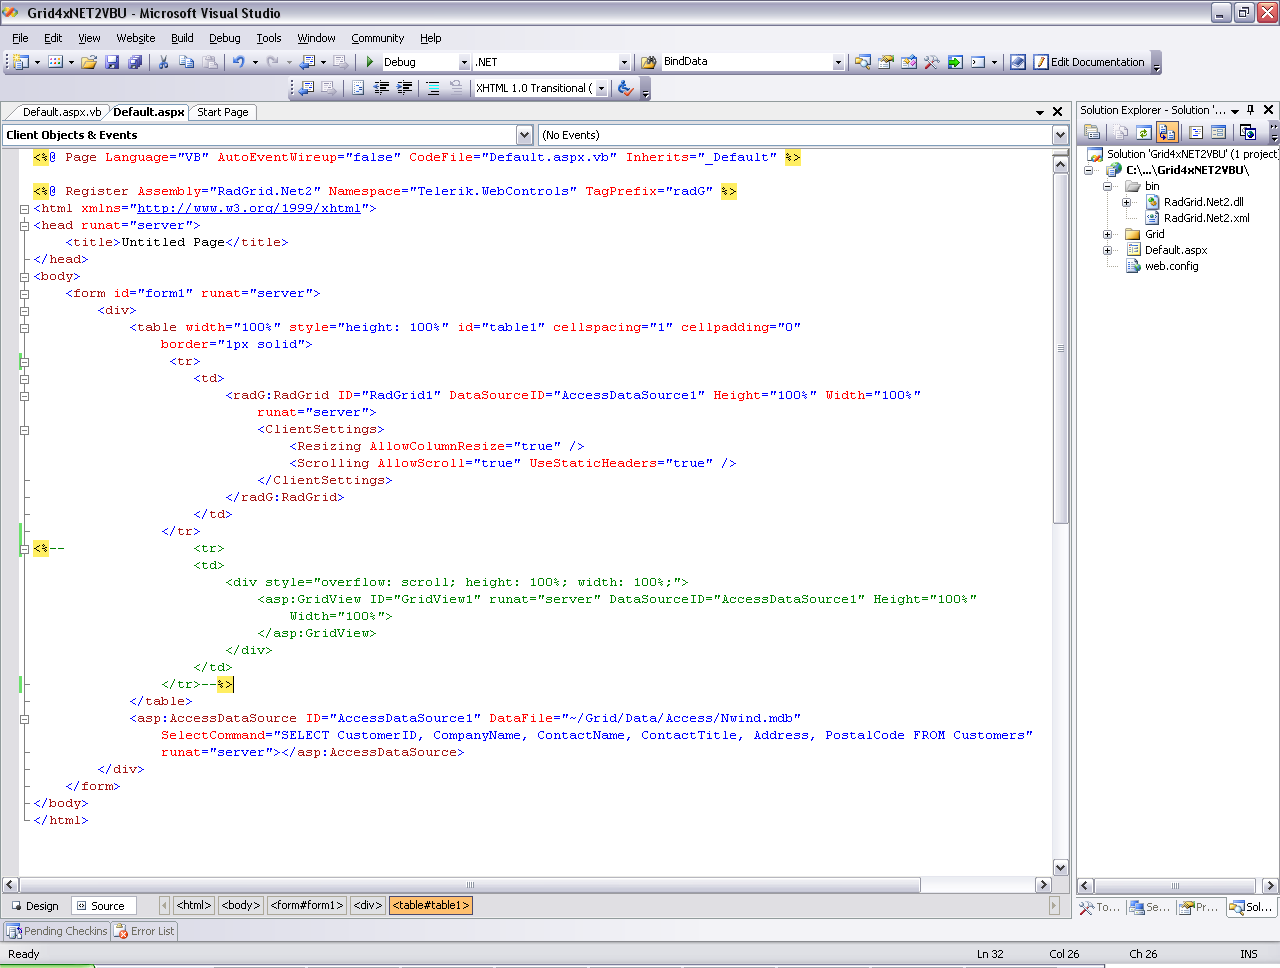Click the editor scroll down arrow
The width and height of the screenshot is (1280, 968).
1061,868
